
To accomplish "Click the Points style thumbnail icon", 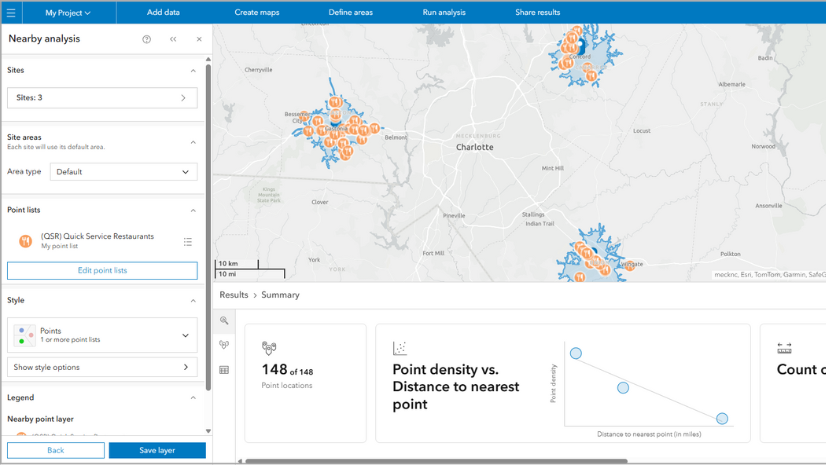I will click(x=25, y=335).
